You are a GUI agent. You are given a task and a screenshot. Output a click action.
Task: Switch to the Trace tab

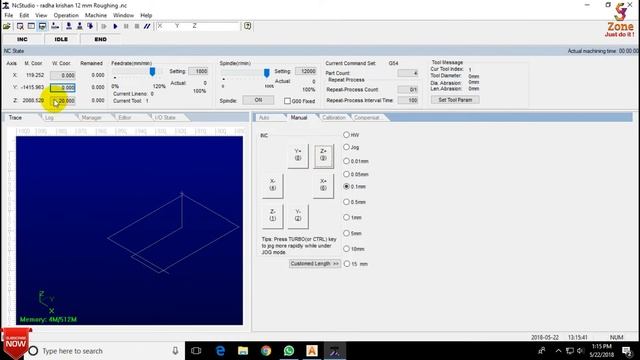click(16, 118)
